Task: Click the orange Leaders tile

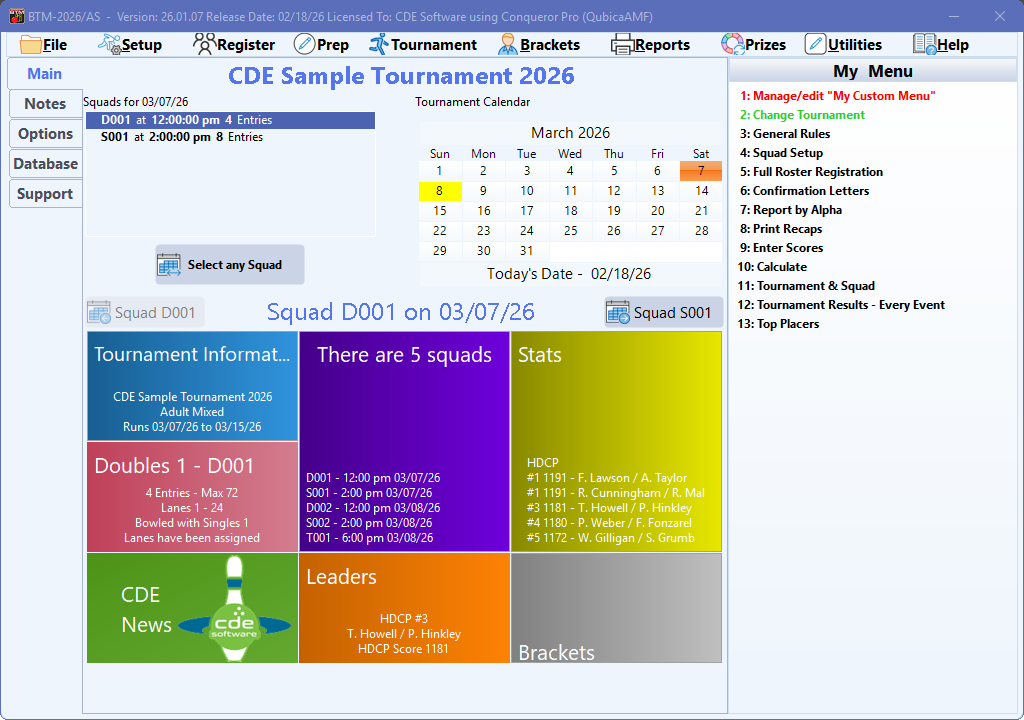Action: pos(404,608)
